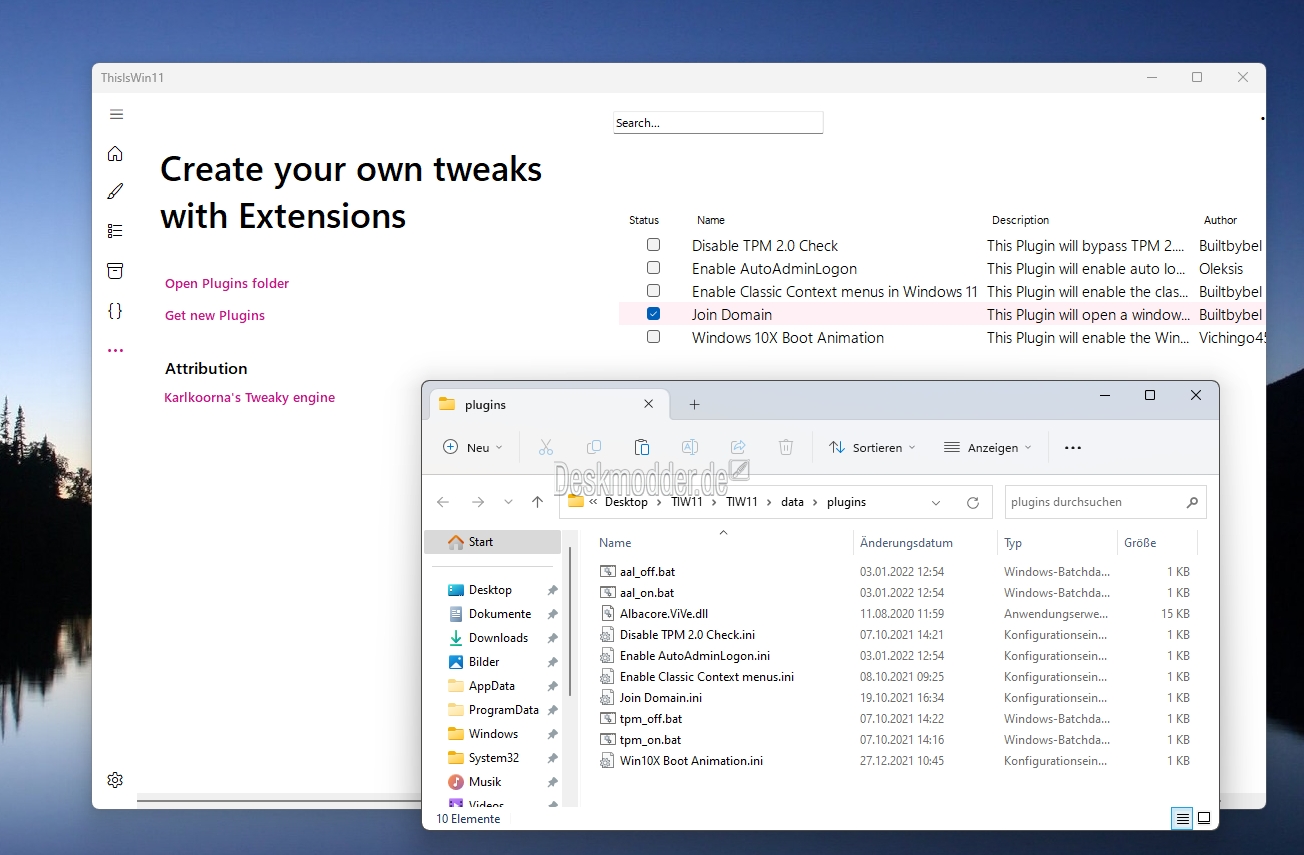
Task: Open the hamburger menu in ThisIsWin11
Action: point(116,114)
